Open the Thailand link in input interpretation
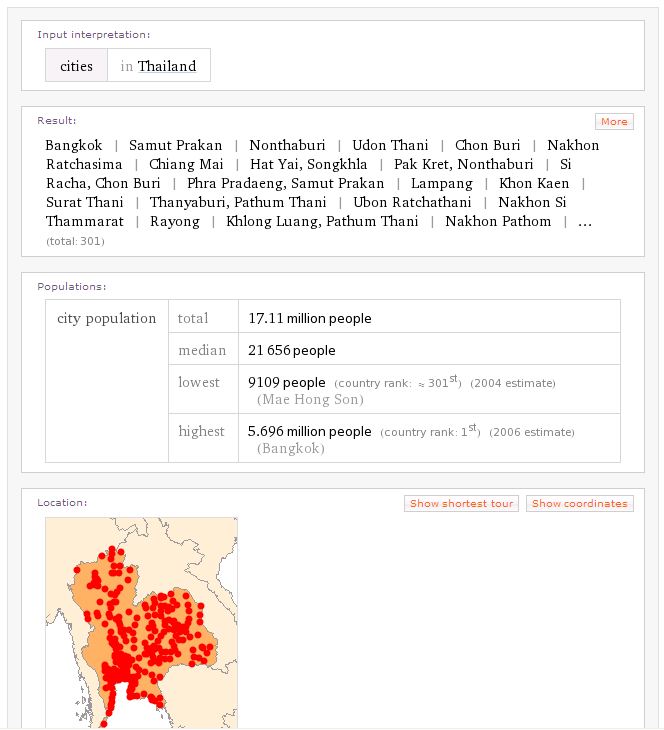 (x=167, y=66)
